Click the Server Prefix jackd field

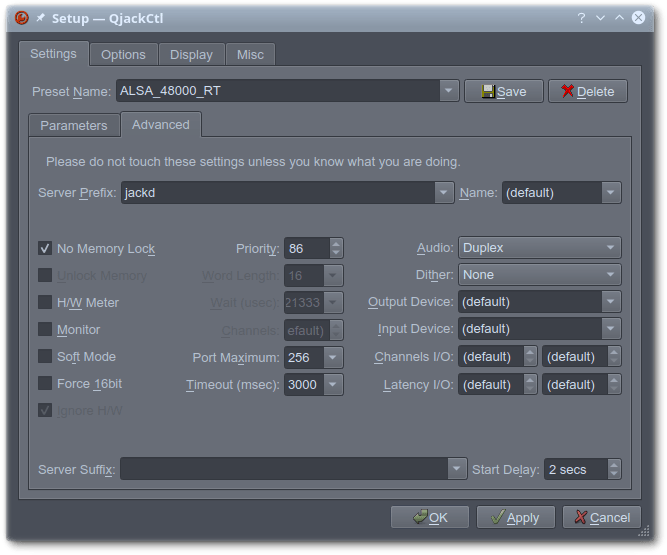[x=278, y=193]
